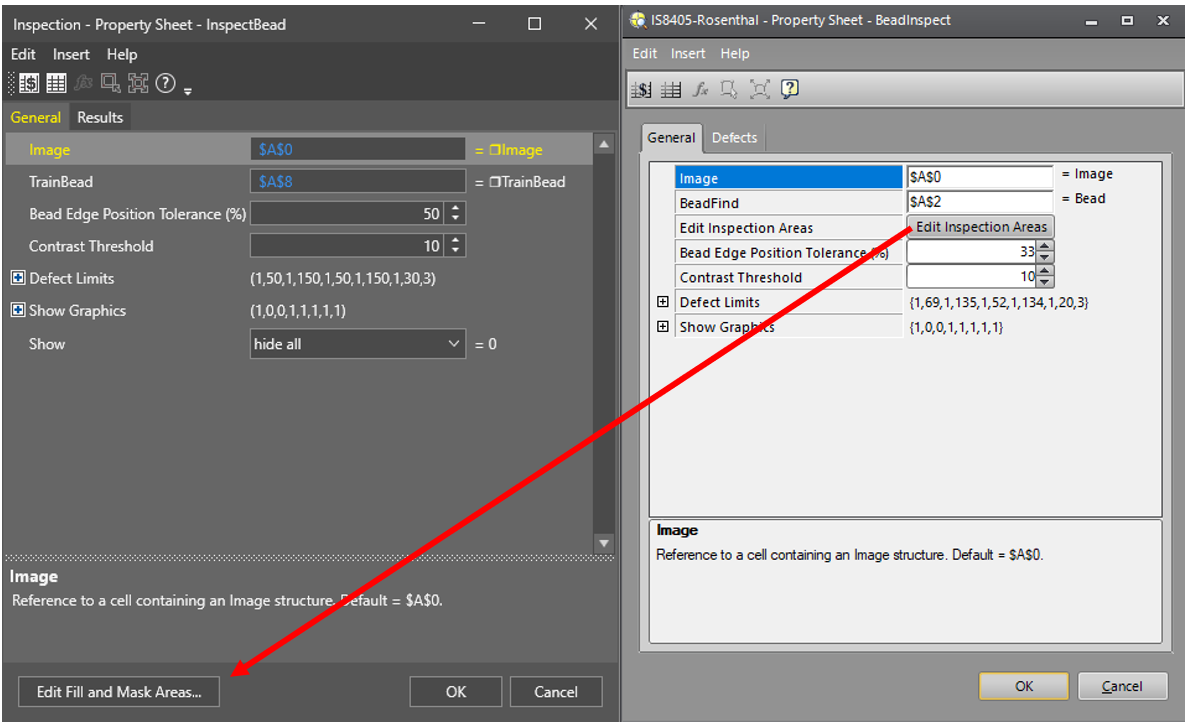Viewport: 1187px width, 724px height.
Task: Open the Insert menu in the InspectBead window
Action: coord(71,55)
